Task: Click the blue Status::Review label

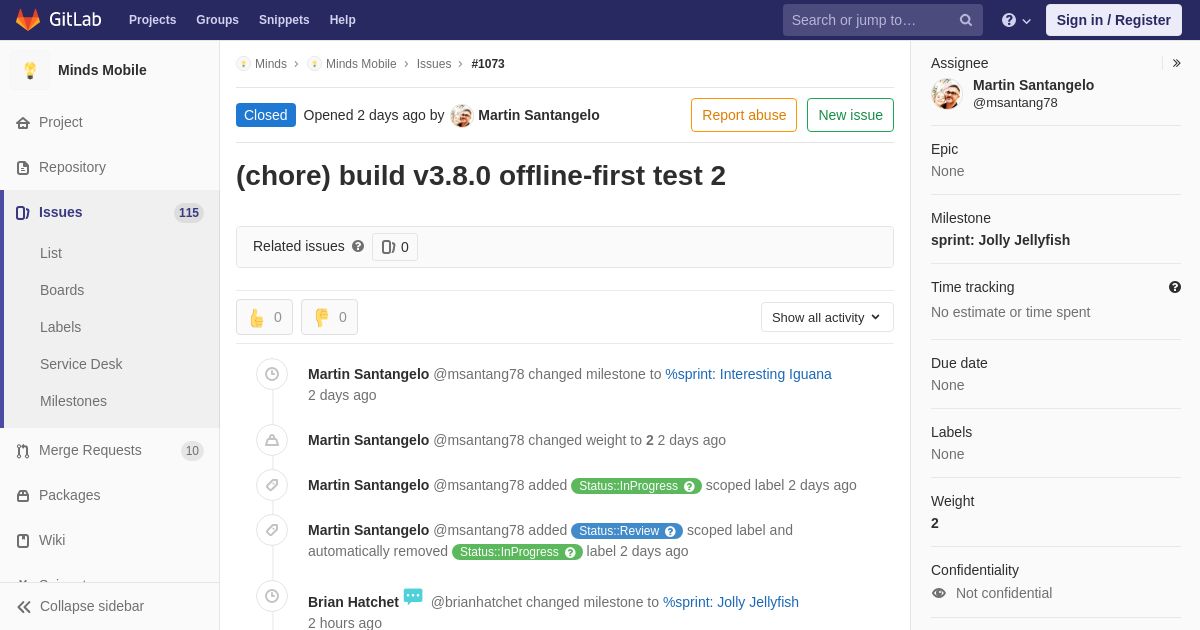Action: click(x=627, y=531)
